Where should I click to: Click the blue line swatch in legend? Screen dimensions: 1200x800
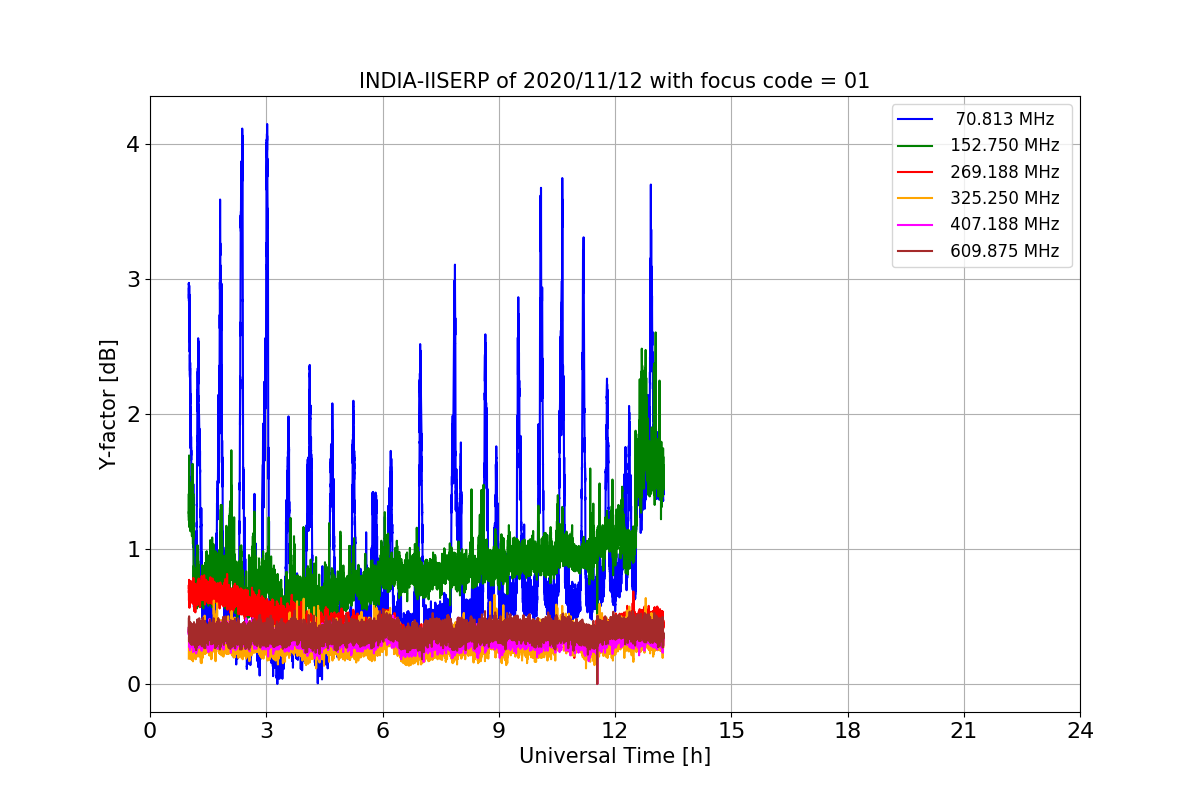click(916, 119)
